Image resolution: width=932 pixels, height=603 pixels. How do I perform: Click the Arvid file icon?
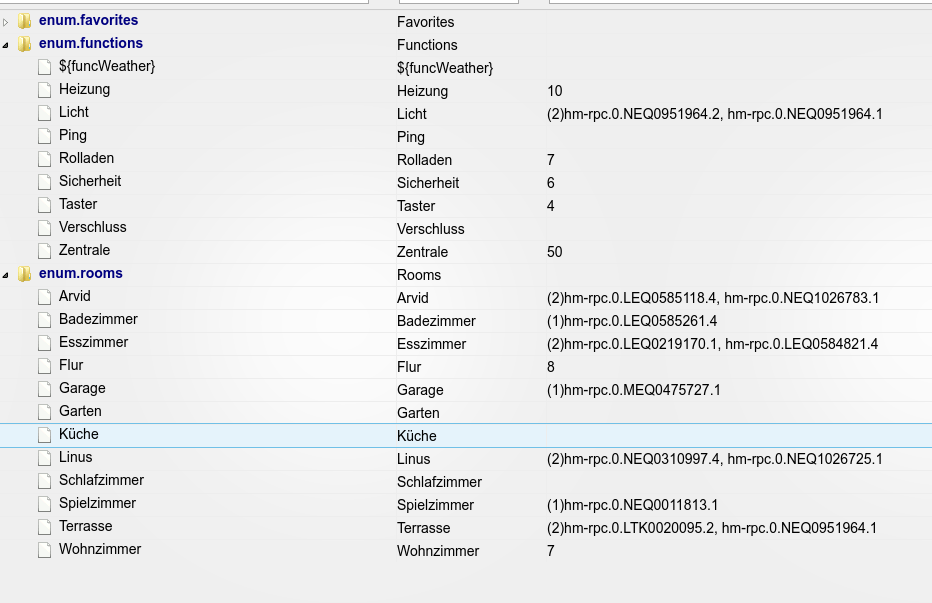(x=45, y=297)
